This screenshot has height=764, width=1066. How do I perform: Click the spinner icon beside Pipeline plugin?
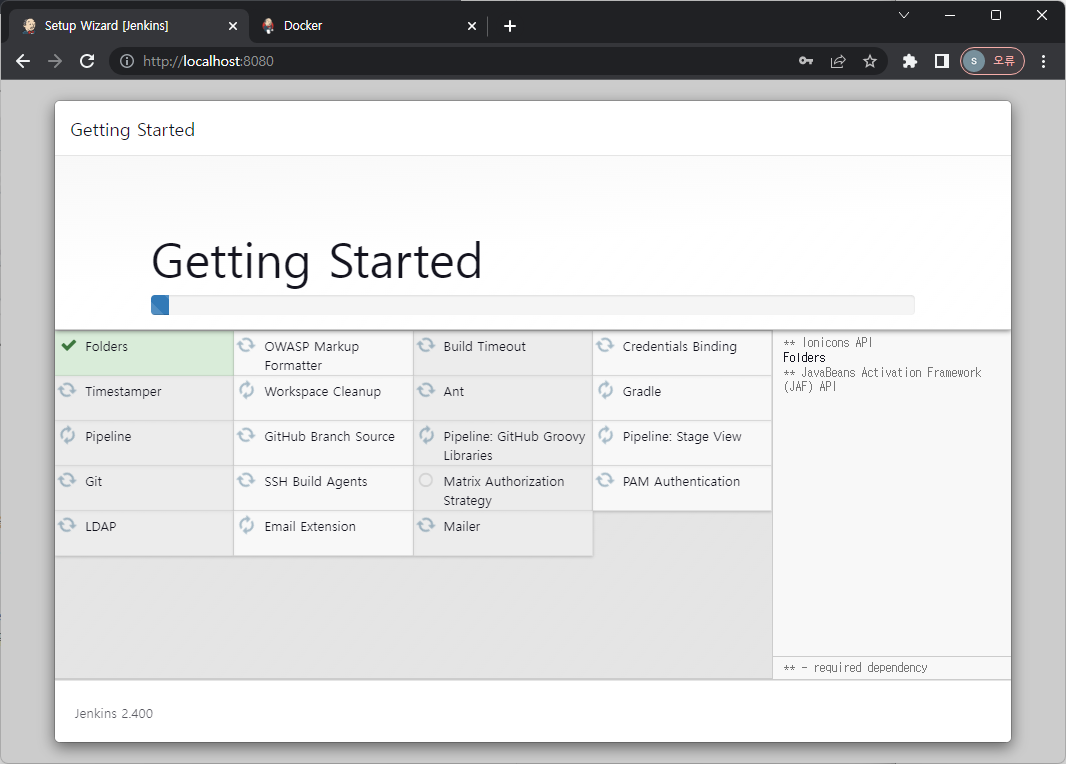coord(67,435)
